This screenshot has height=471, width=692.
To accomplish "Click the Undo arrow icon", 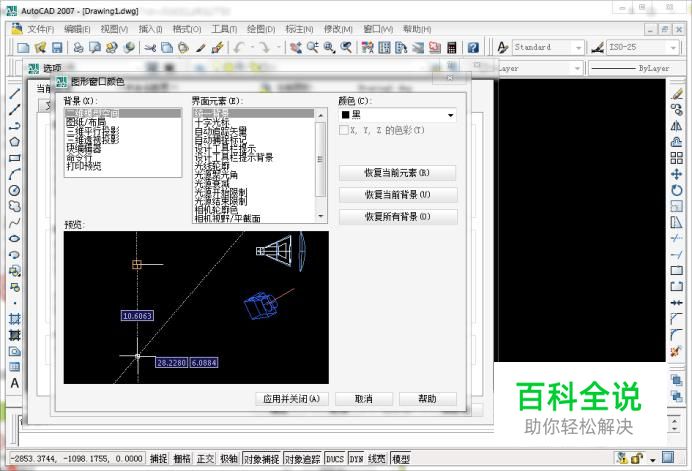I will [240, 47].
